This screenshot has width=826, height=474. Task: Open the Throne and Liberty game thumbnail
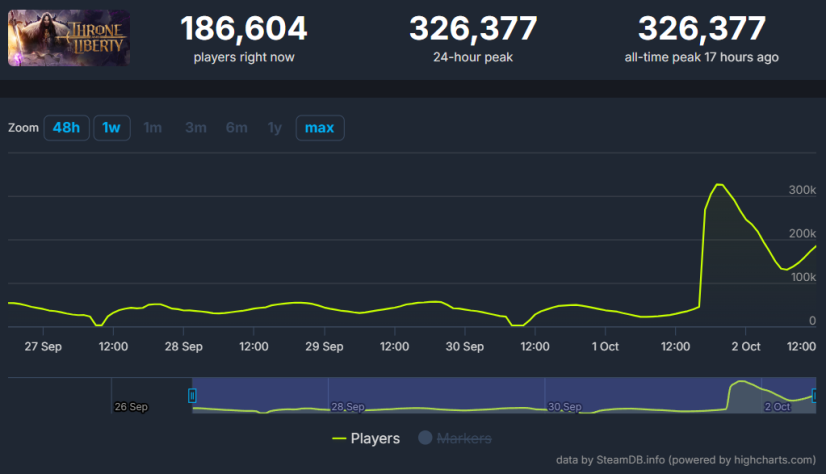(68, 38)
